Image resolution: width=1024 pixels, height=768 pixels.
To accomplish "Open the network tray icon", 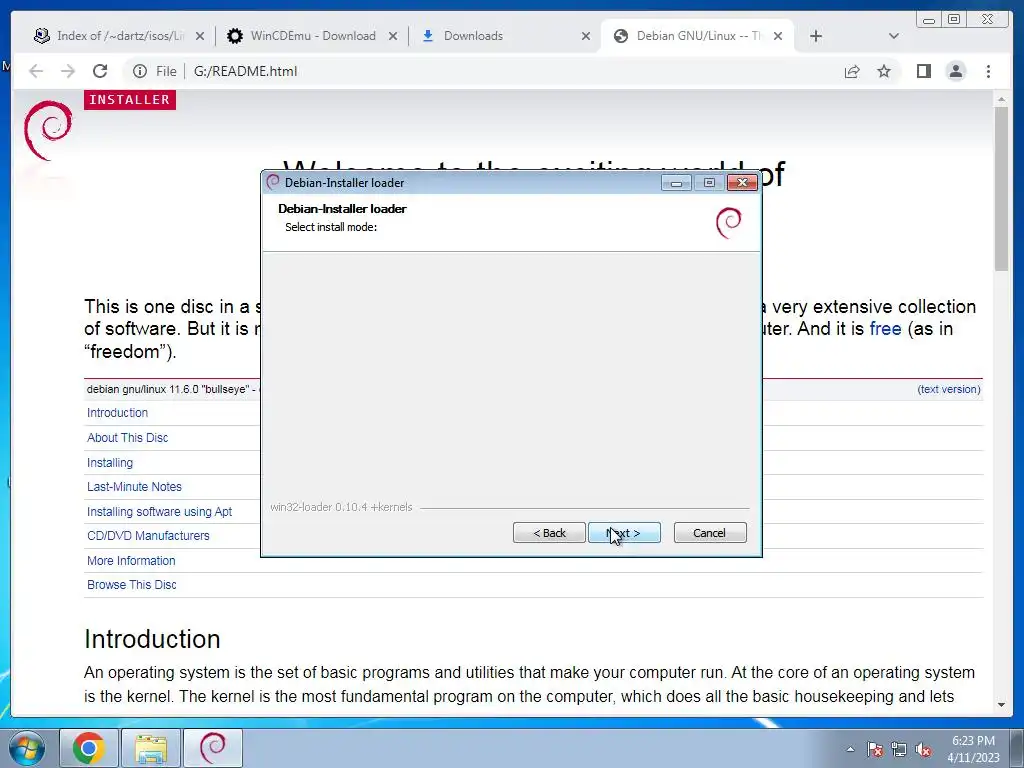I will tap(899, 749).
